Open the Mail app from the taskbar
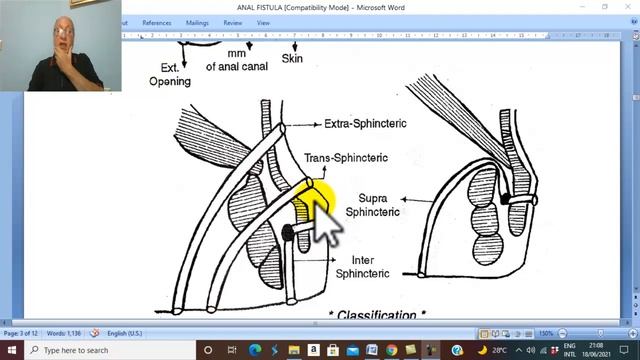The image size is (640, 360). point(353,350)
